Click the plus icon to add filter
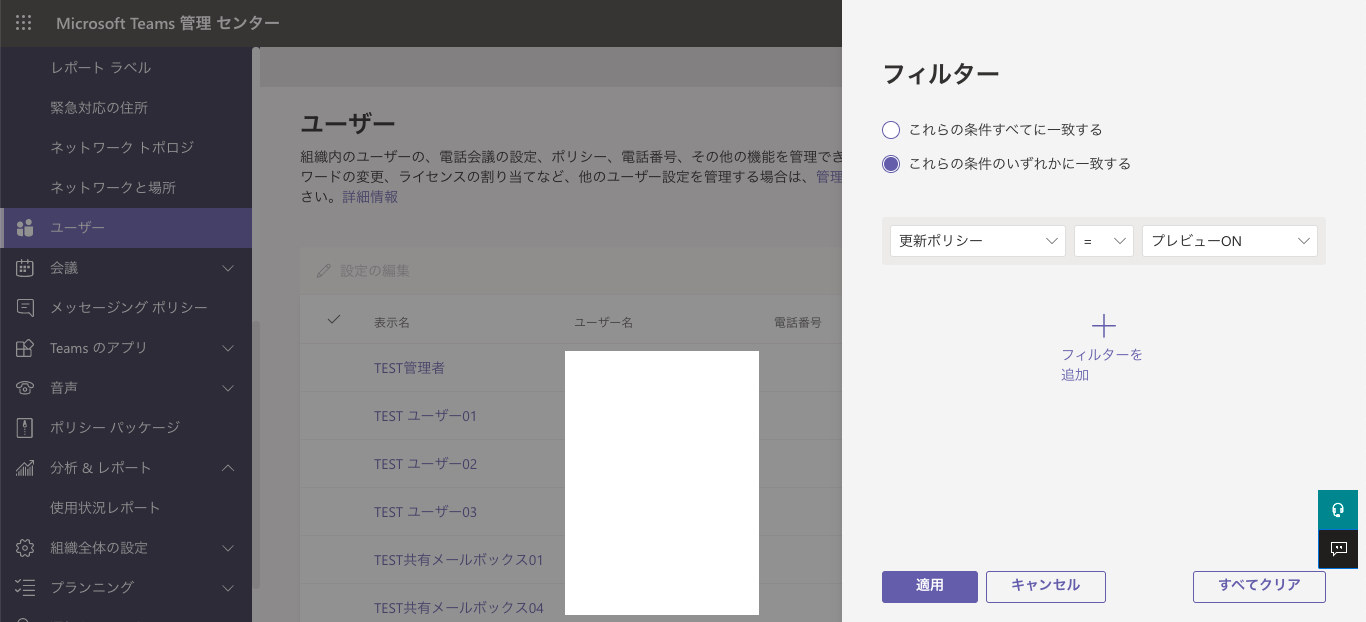The width and height of the screenshot is (1366, 622). (1103, 326)
